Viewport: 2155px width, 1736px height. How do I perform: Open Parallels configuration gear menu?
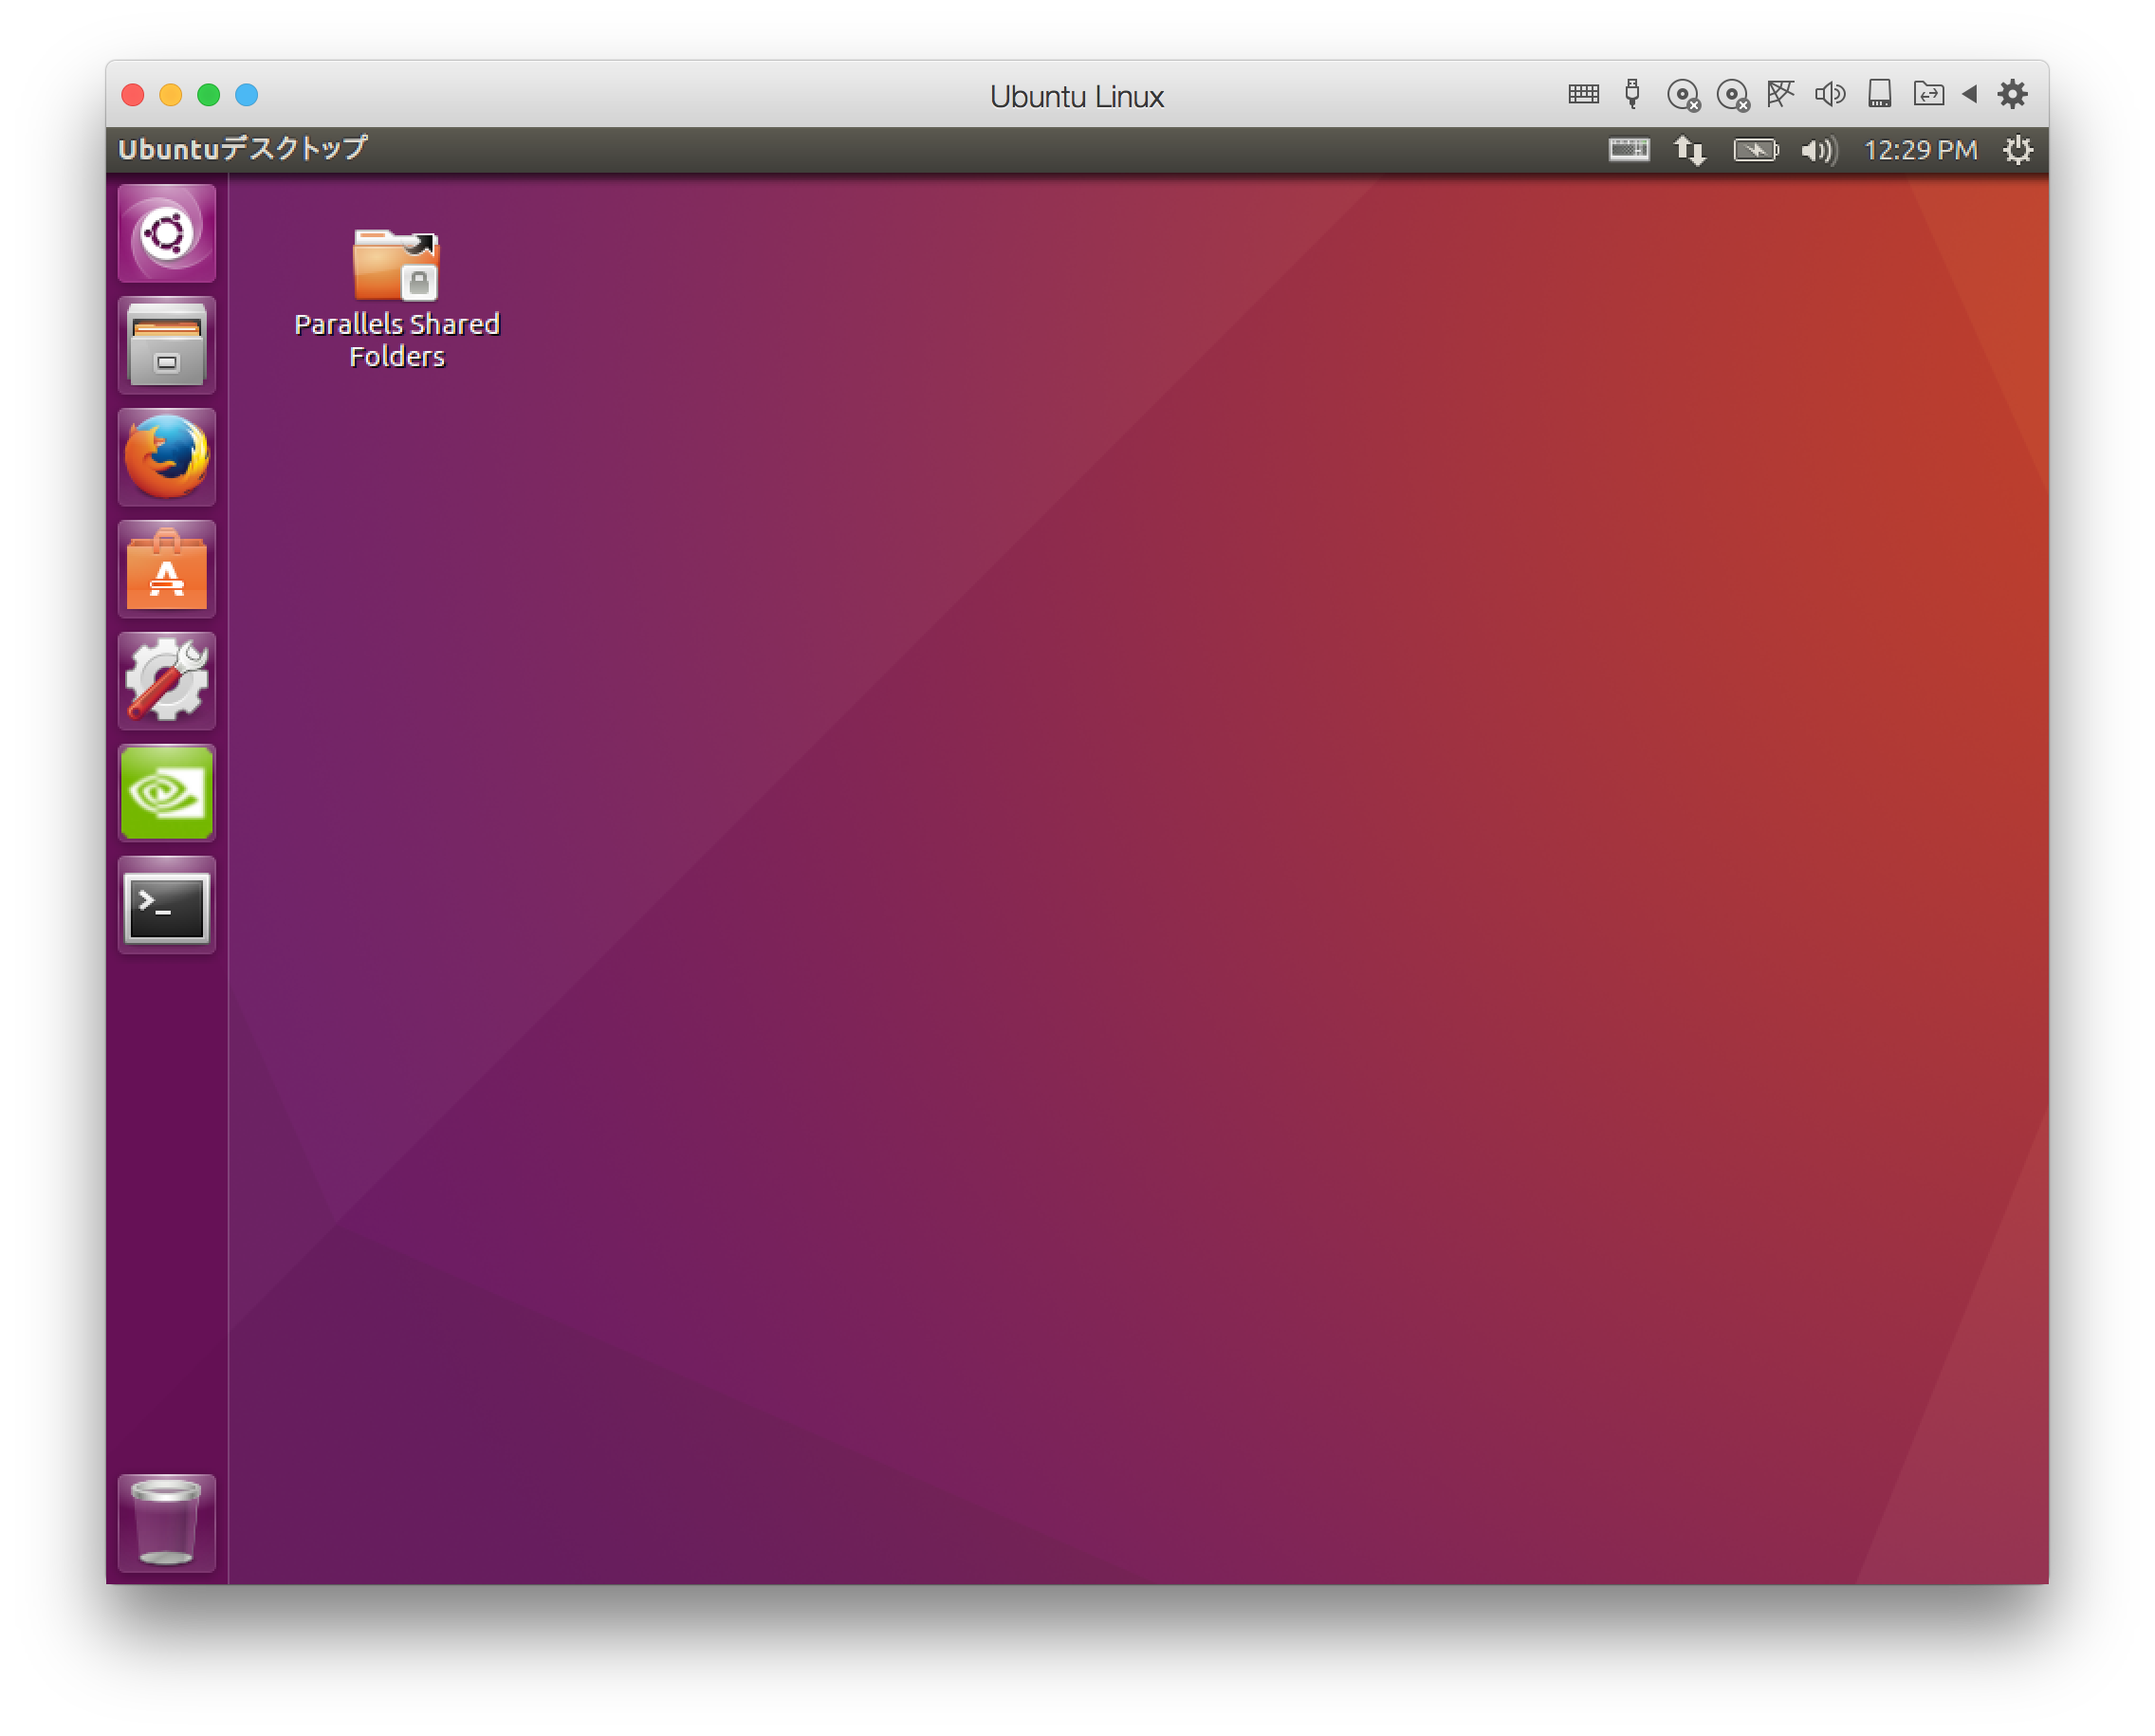[x=2012, y=94]
